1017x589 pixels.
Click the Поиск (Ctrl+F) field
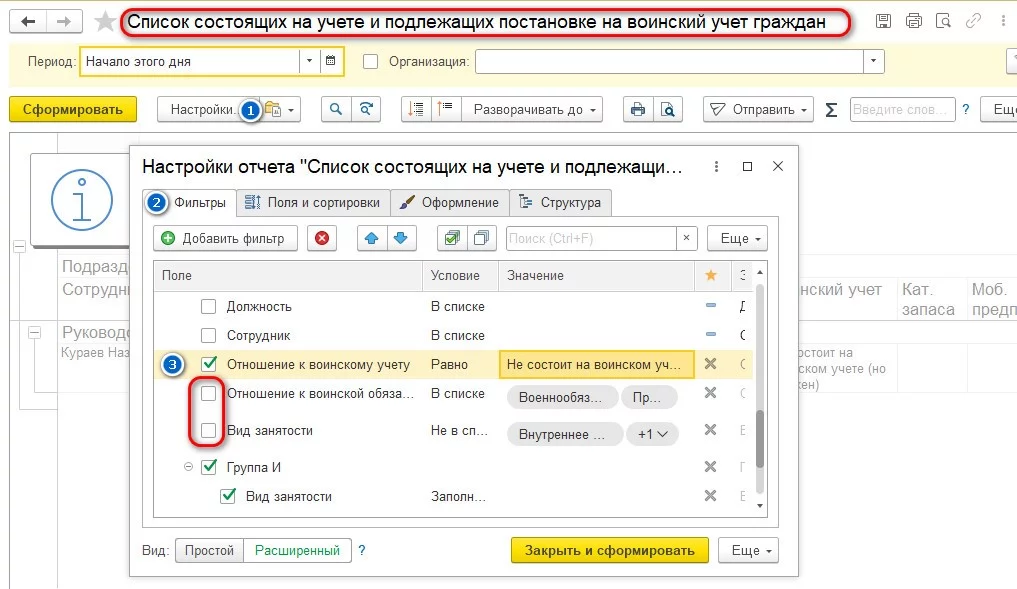[591, 238]
